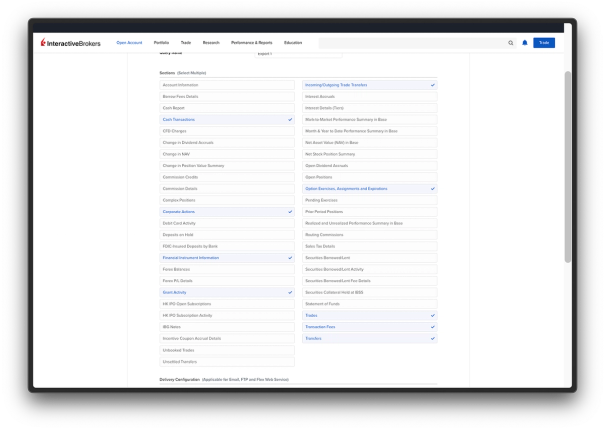Viewport: 605px width, 430px height.
Task: Select the Debit Card Activity section
Action: pyautogui.click(x=227, y=223)
